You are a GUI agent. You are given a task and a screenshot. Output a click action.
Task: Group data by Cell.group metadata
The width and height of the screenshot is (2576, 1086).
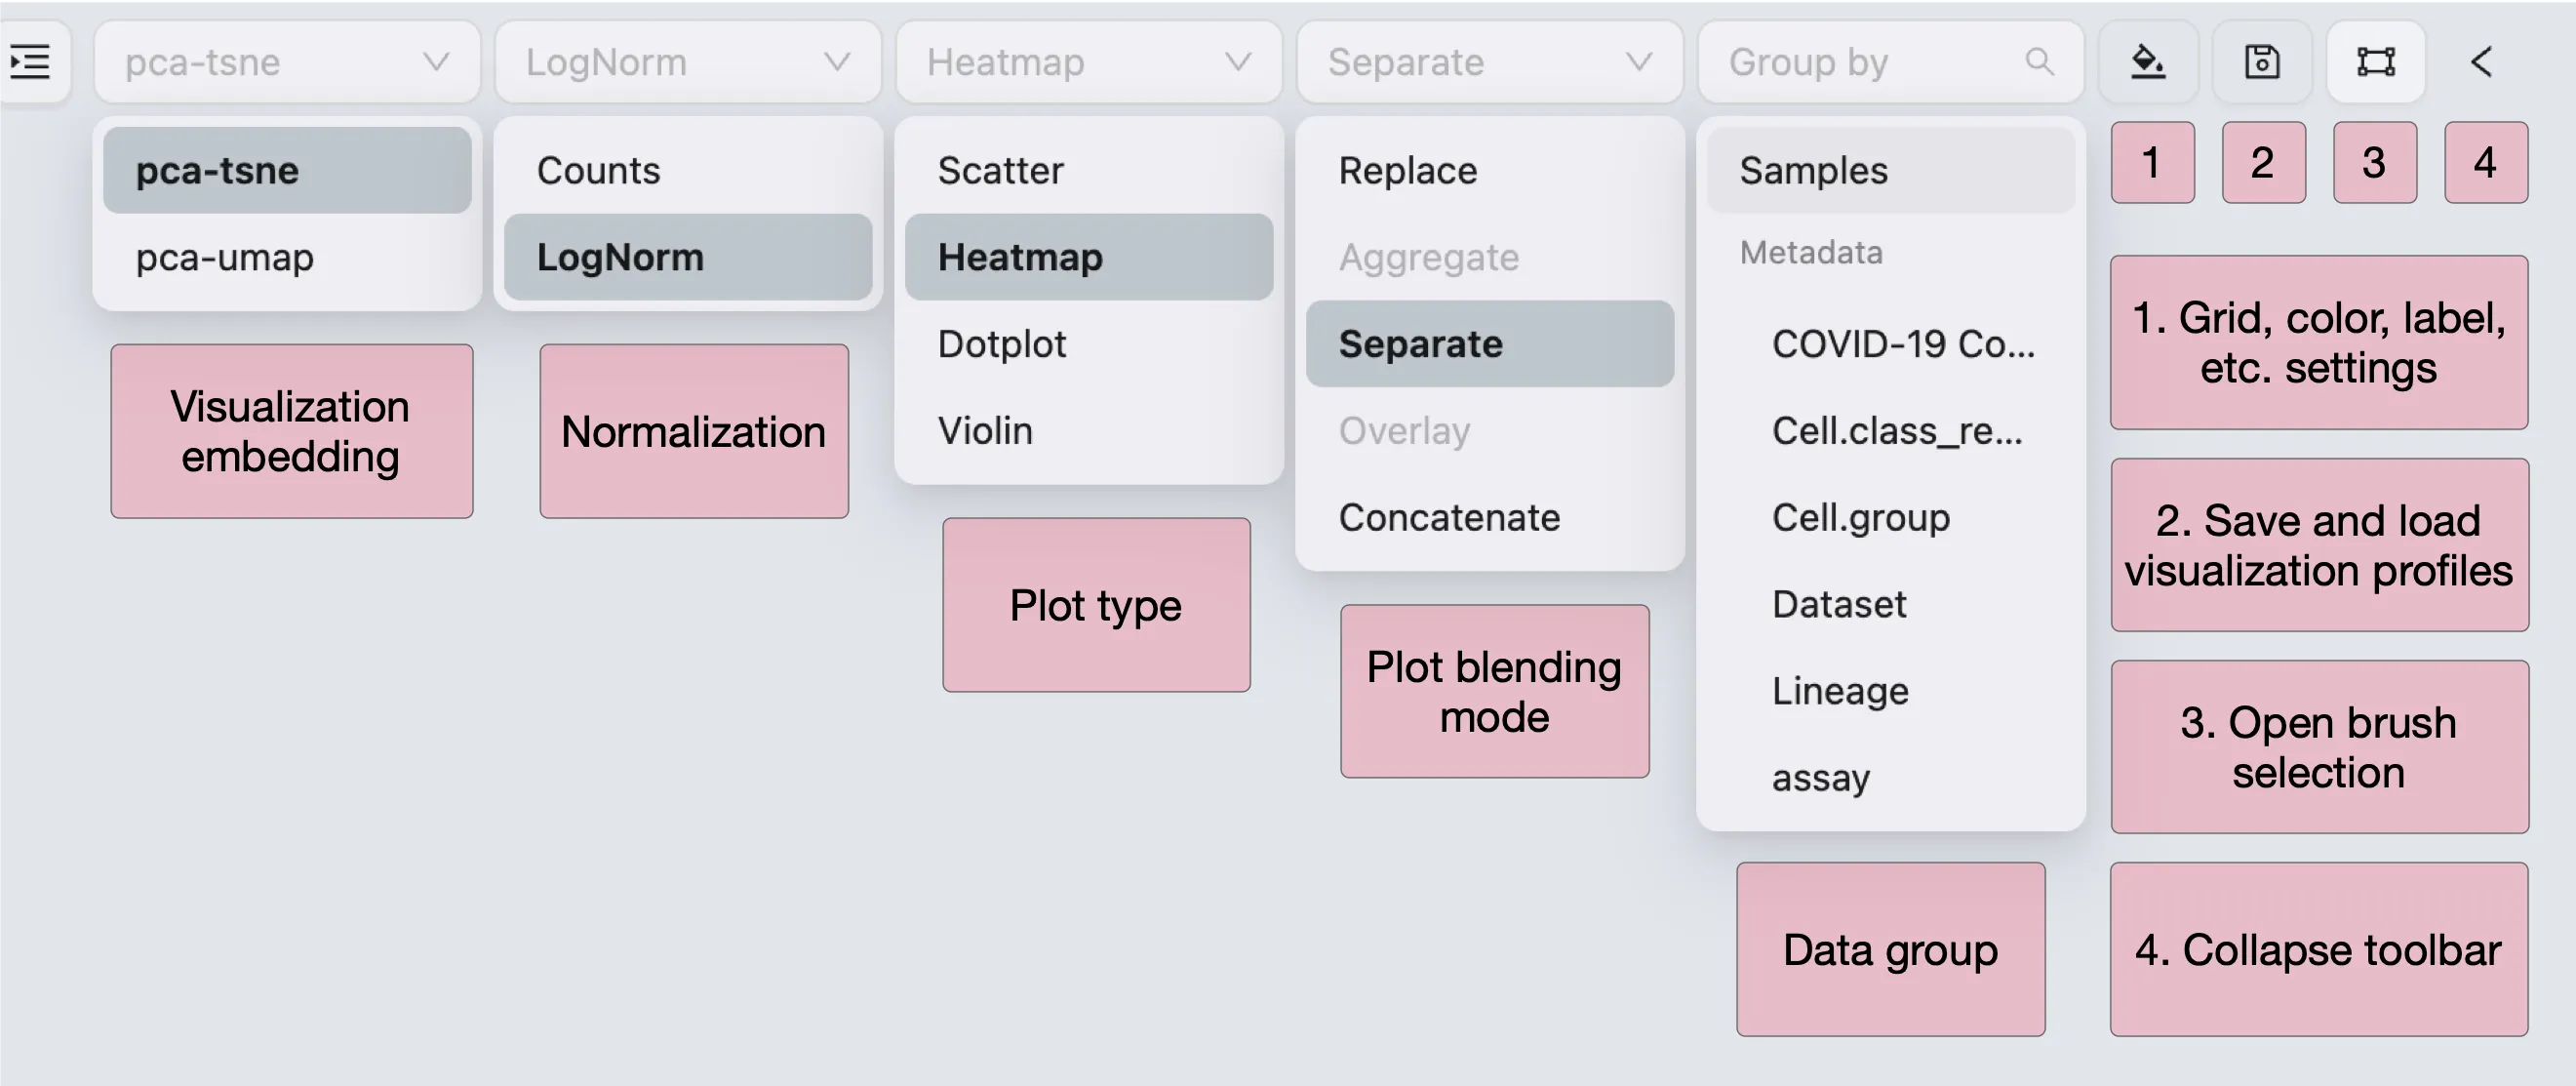1860,518
